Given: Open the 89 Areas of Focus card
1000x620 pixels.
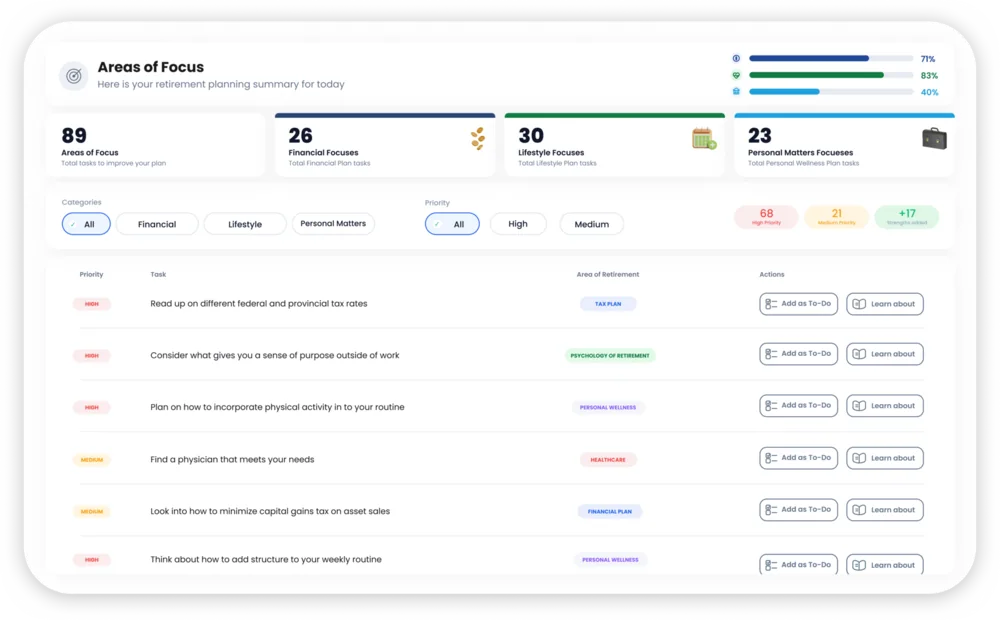Looking at the screenshot, I should point(155,145).
